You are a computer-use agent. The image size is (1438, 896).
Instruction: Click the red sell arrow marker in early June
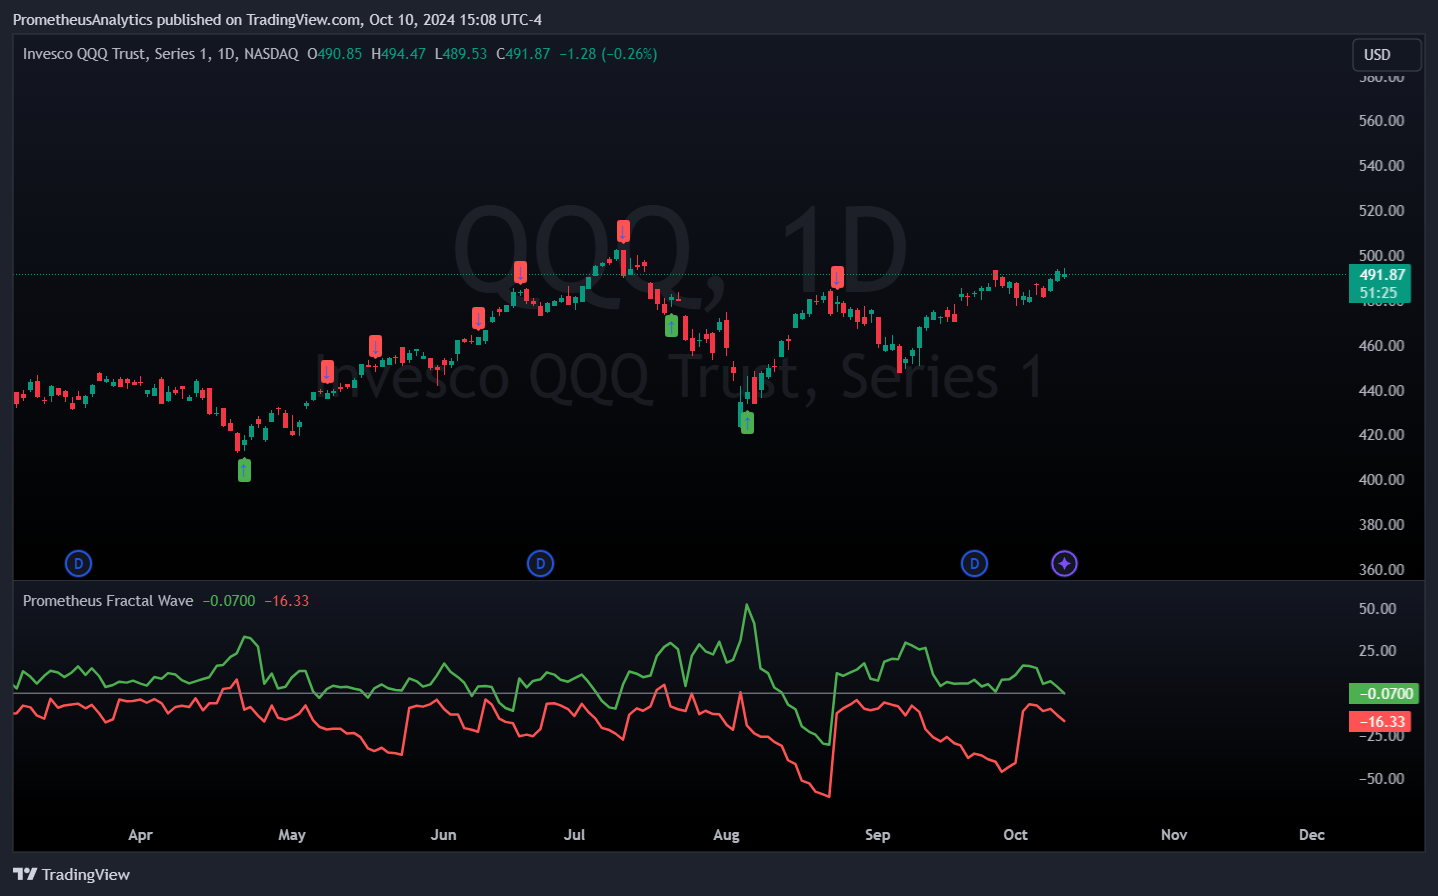(x=478, y=318)
